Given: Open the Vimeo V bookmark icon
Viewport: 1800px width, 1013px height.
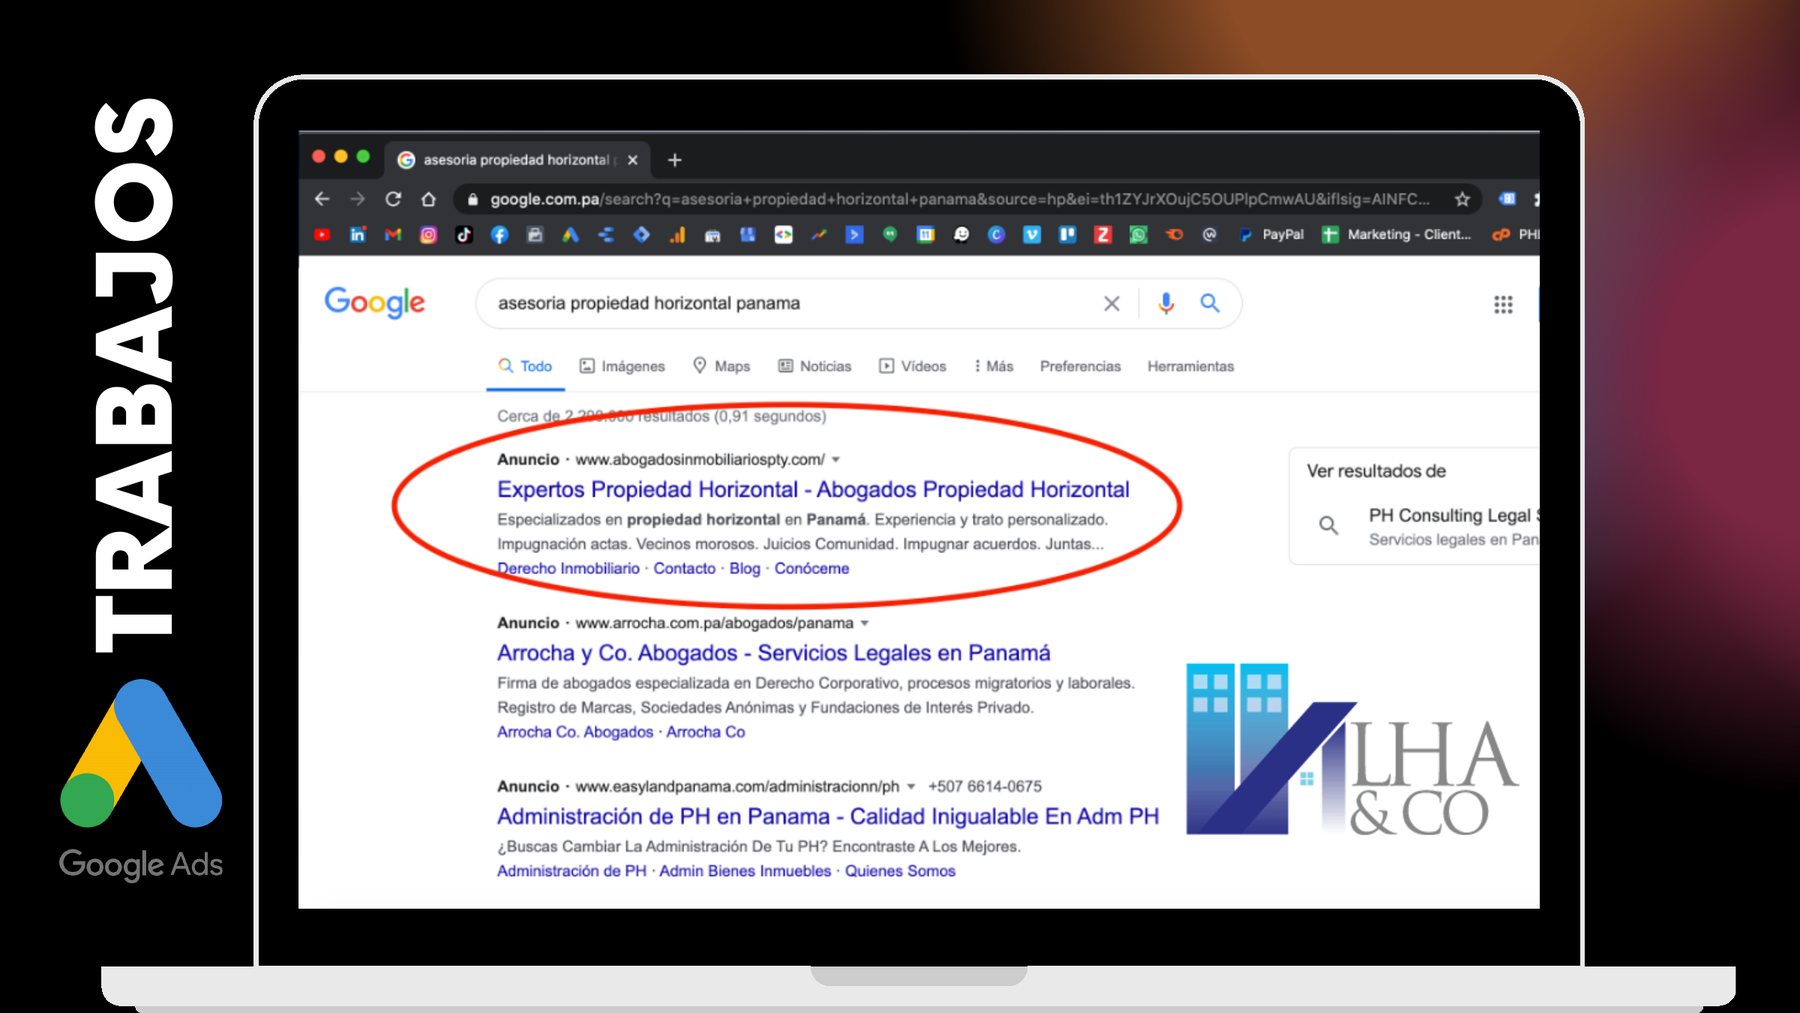Looking at the screenshot, I should [x=1032, y=235].
